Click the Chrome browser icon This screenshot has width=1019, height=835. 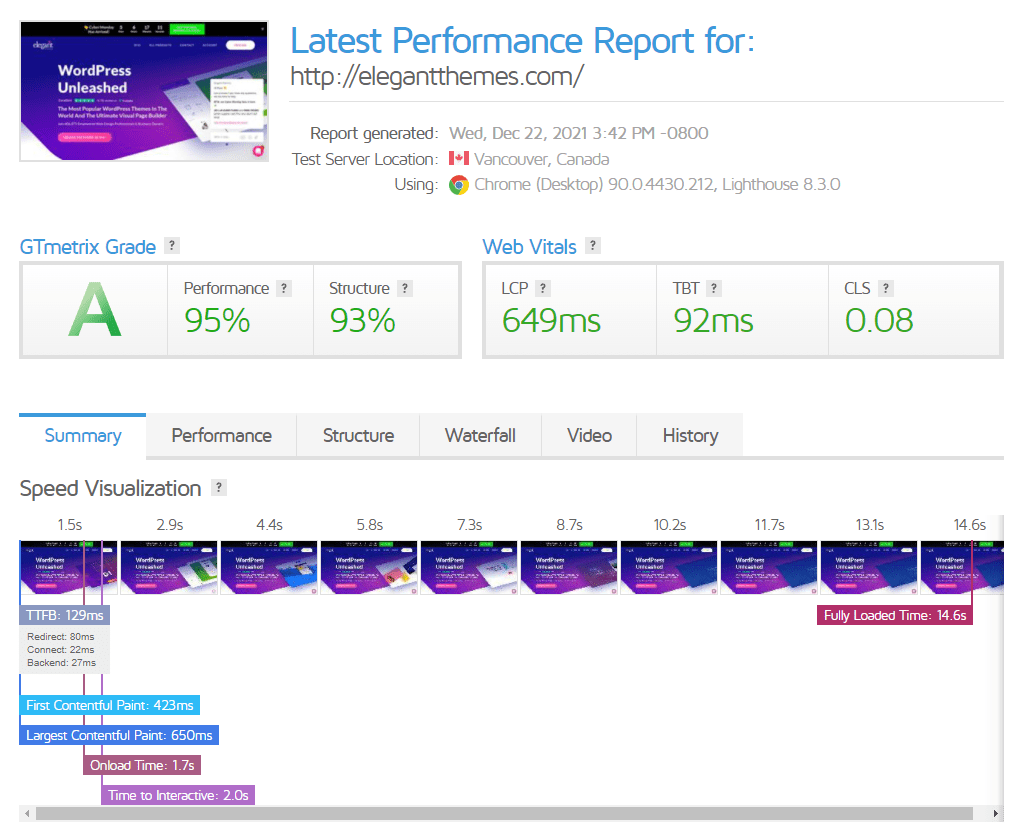point(461,184)
